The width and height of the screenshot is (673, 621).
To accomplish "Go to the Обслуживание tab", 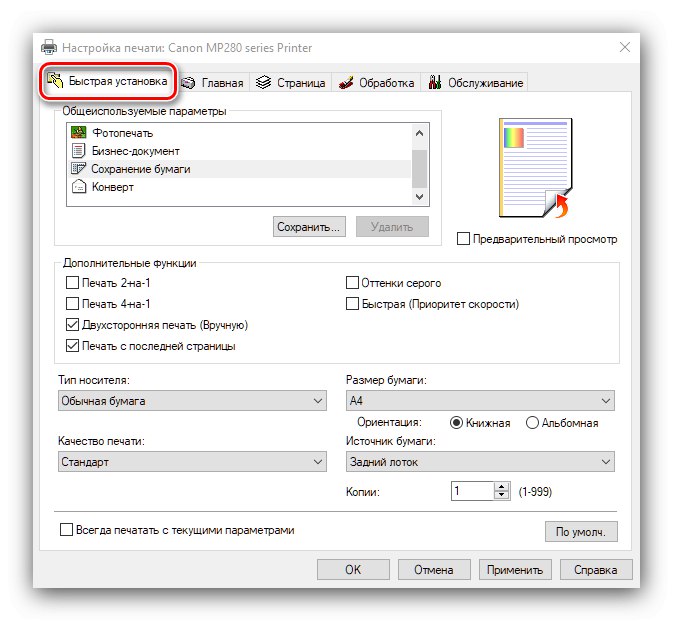I will click(x=476, y=82).
